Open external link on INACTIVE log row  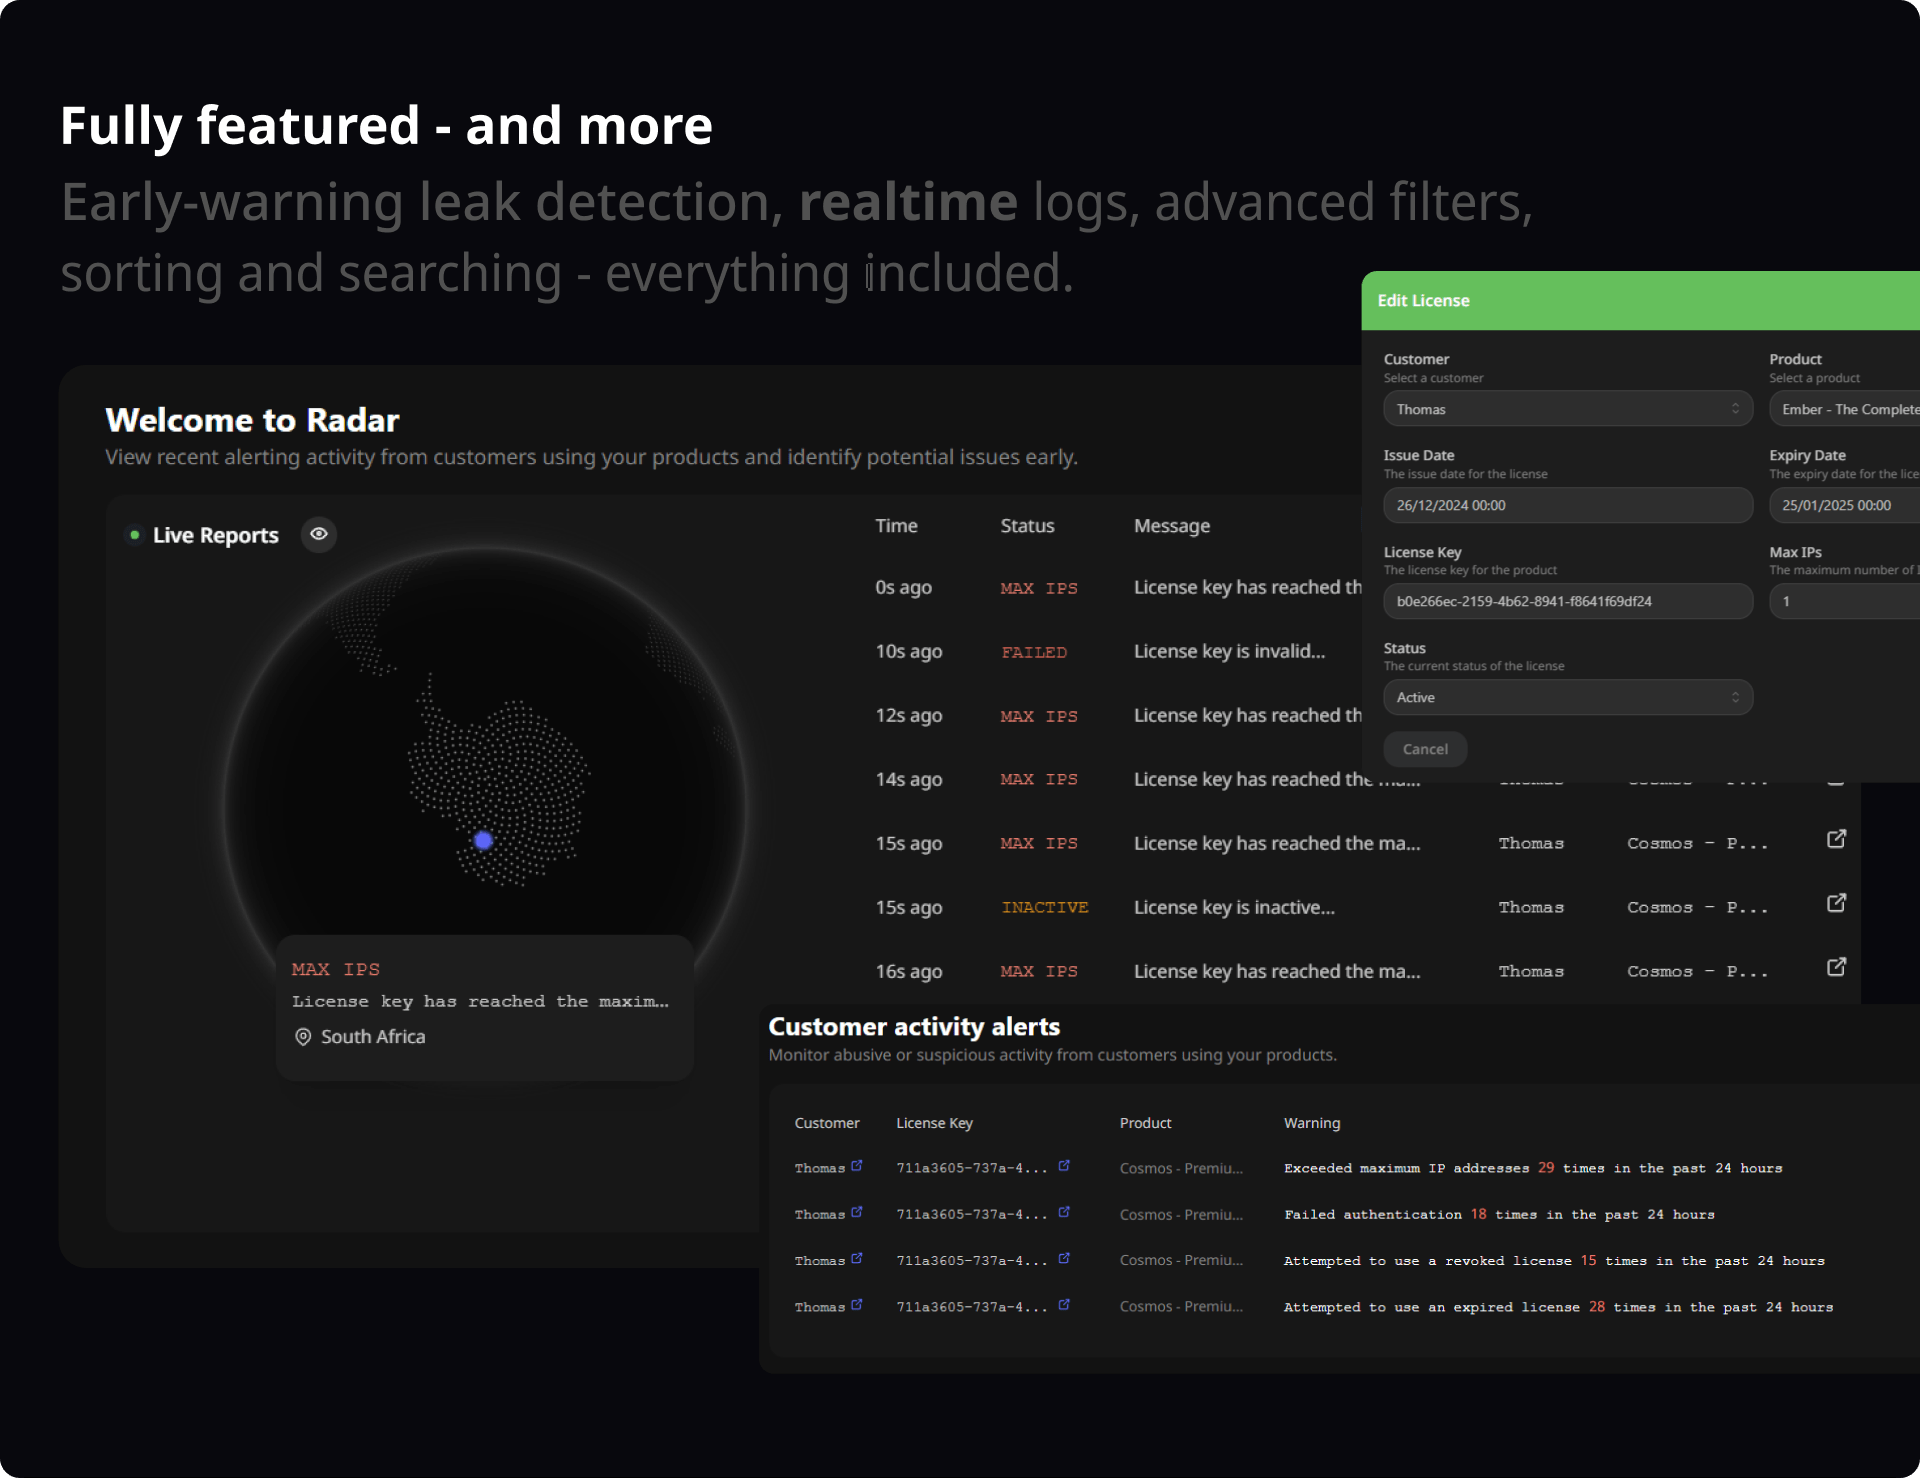click(1836, 903)
